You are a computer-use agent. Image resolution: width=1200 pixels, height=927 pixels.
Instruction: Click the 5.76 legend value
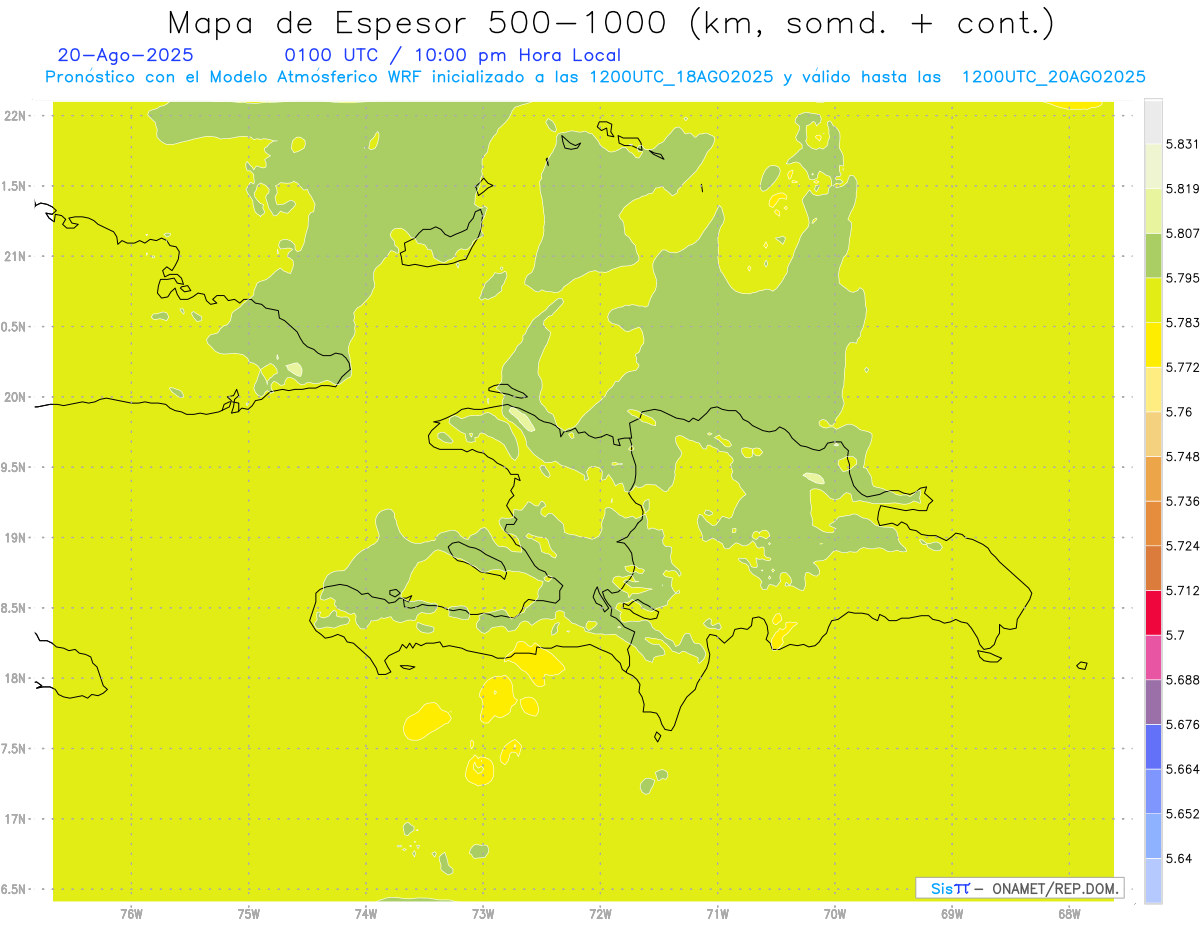pos(1178,412)
